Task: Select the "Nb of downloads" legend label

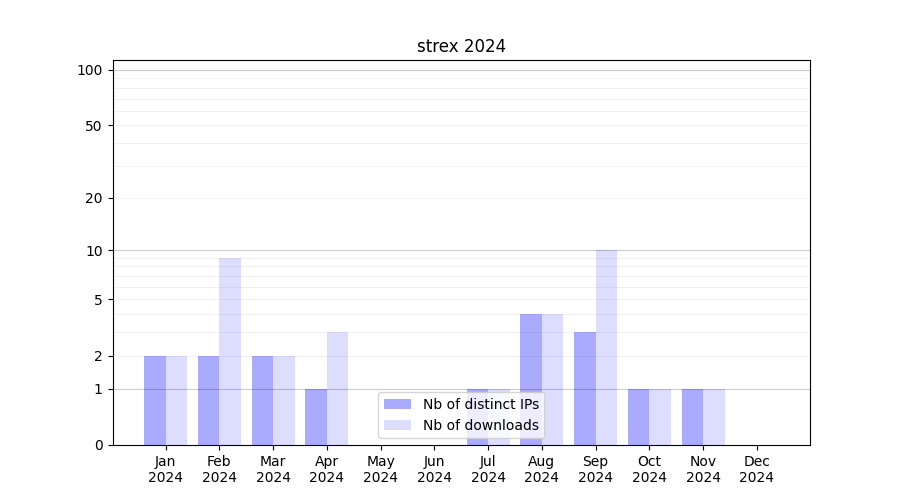Action: click(481, 425)
